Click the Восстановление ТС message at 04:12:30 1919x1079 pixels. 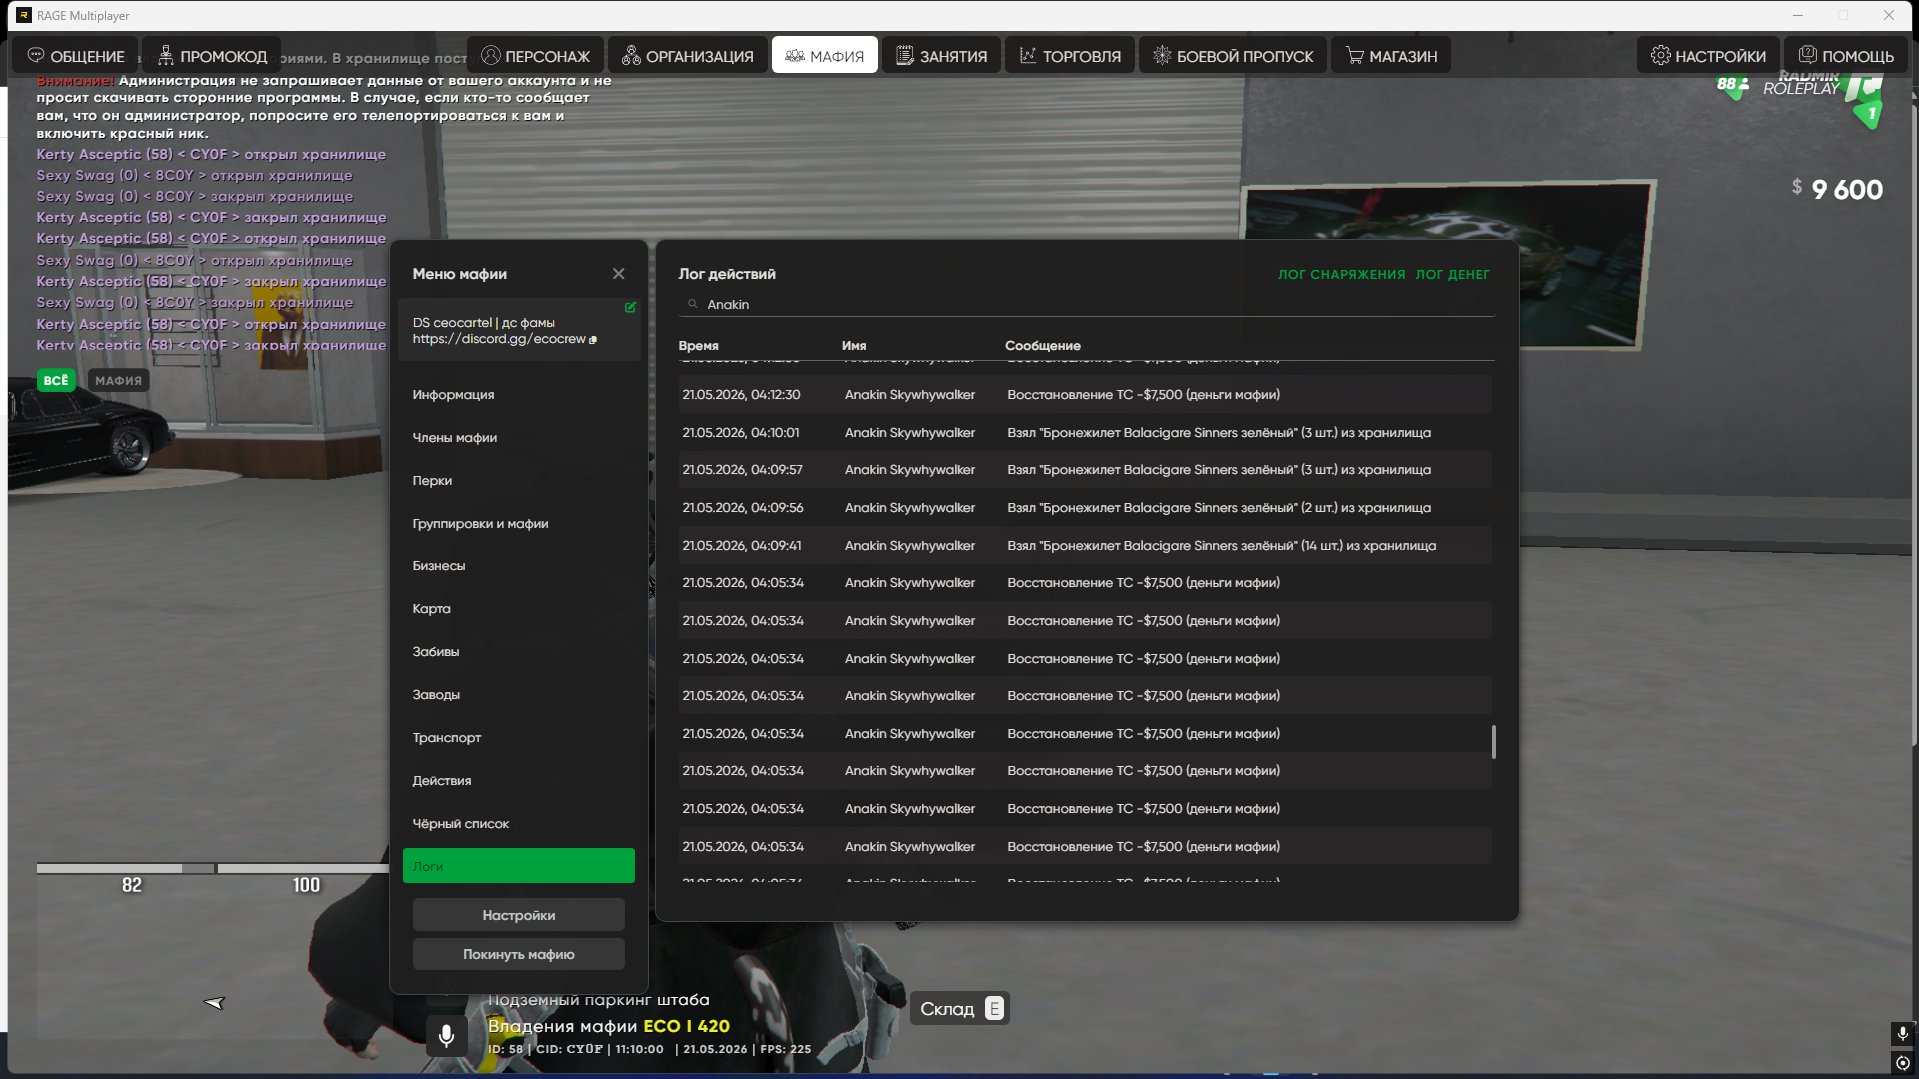(x=1143, y=395)
